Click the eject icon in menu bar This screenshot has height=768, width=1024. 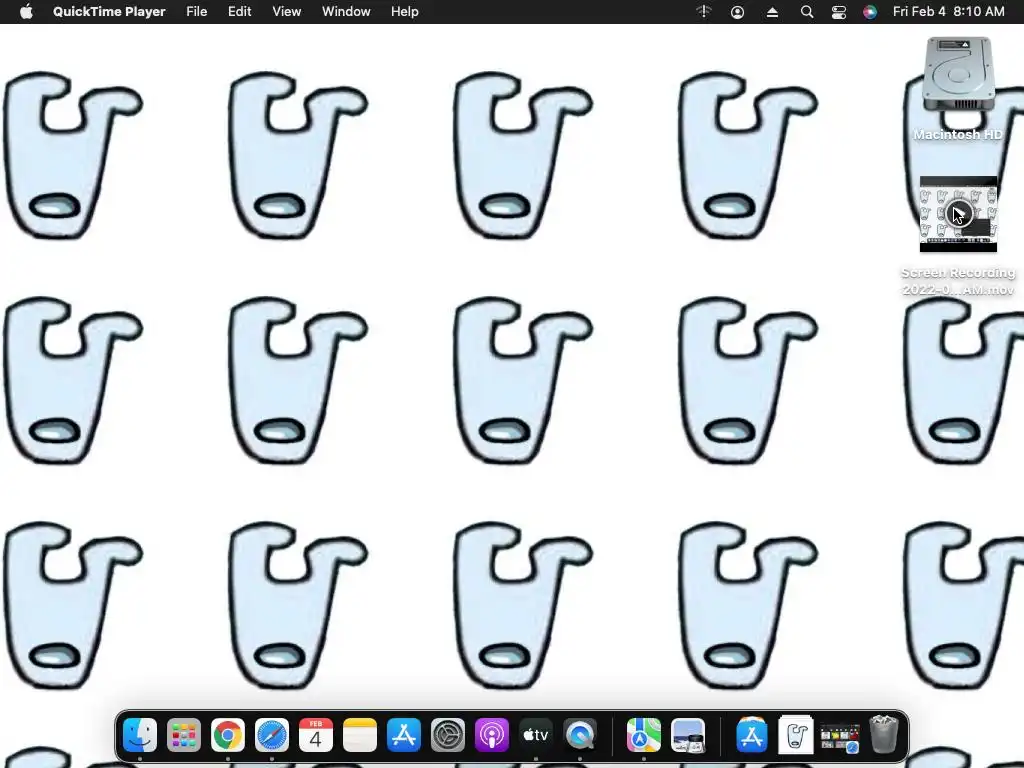click(x=772, y=12)
